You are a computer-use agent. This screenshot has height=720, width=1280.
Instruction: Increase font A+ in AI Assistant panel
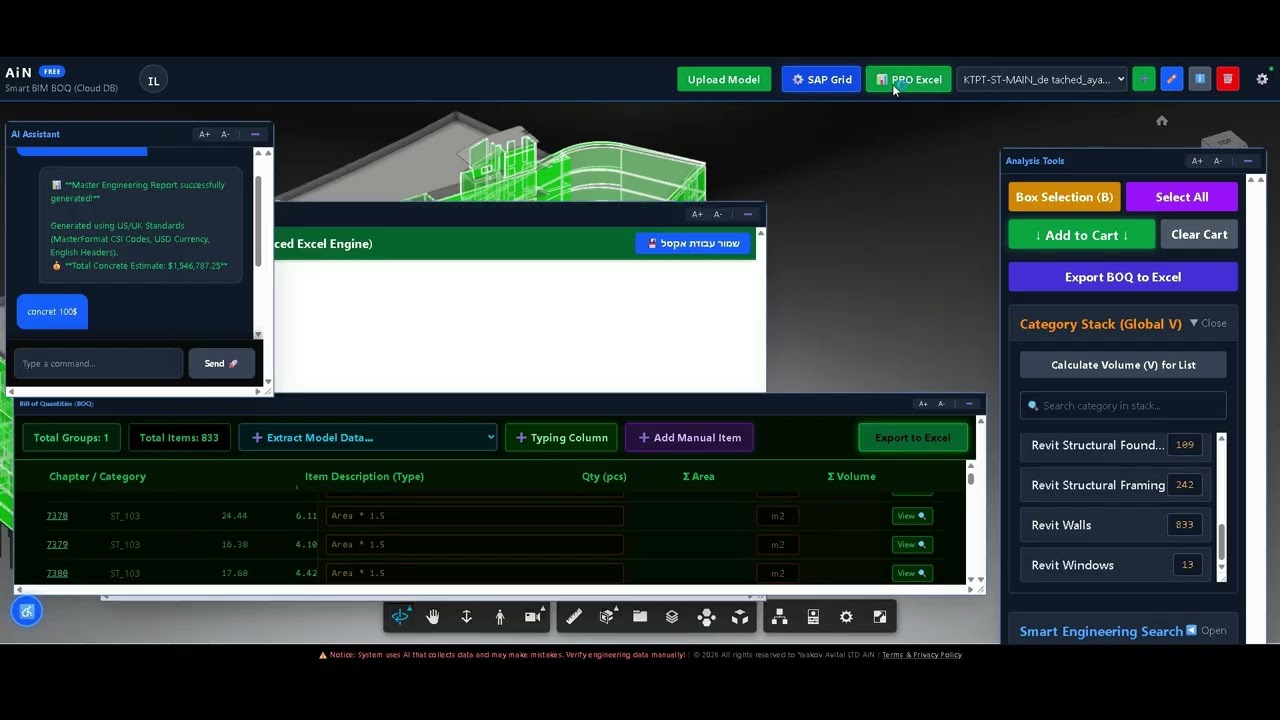click(x=205, y=134)
